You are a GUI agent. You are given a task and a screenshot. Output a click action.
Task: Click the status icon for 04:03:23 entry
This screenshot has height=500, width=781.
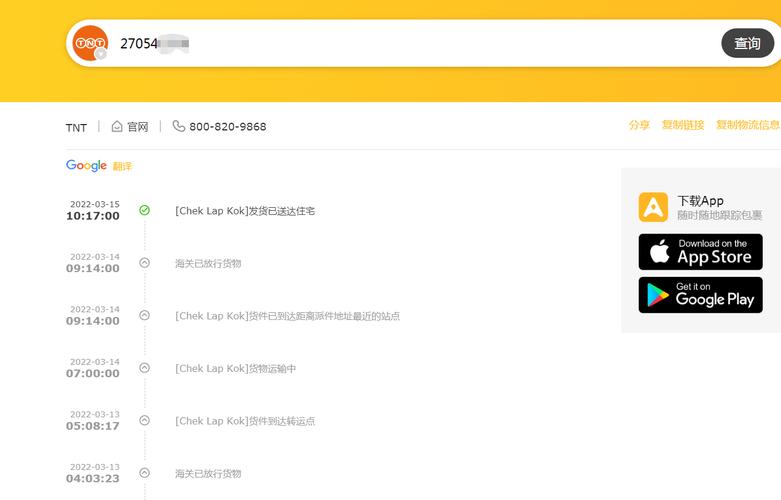tap(144, 473)
